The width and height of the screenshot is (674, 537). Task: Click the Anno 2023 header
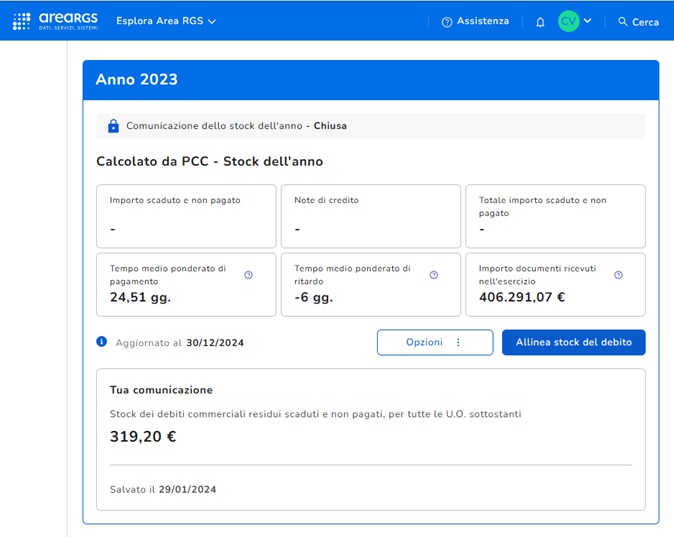point(137,80)
